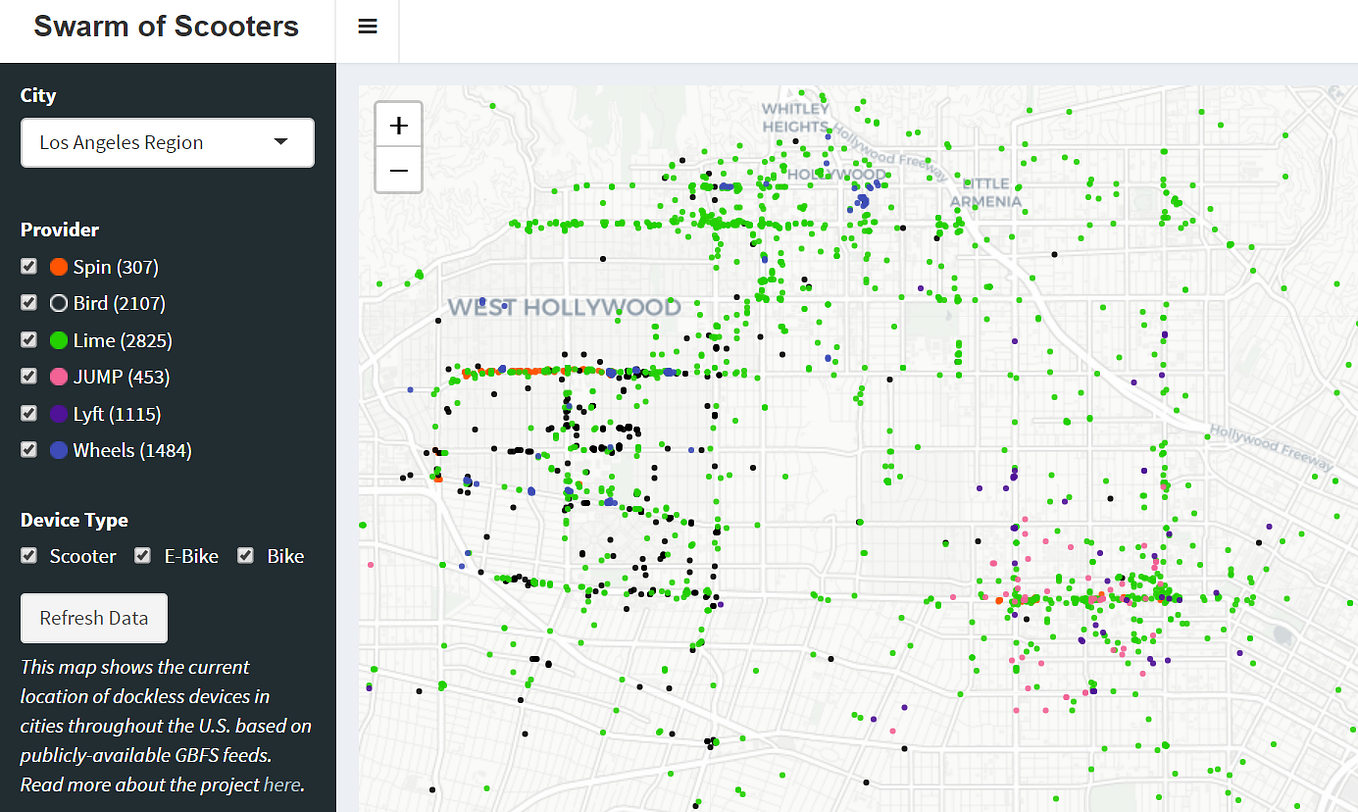The height and width of the screenshot is (812, 1358).
Task: Click the JUMP pink provider dot icon
Action: pyautogui.click(x=57, y=376)
